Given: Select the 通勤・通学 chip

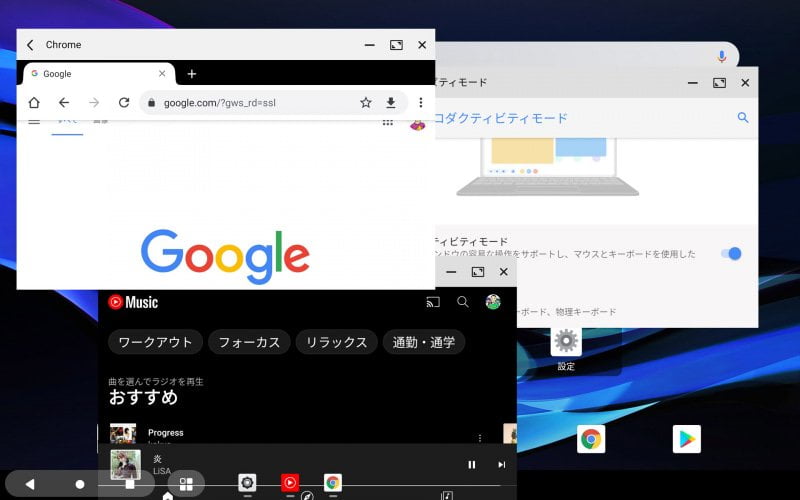Looking at the screenshot, I should point(423,342).
